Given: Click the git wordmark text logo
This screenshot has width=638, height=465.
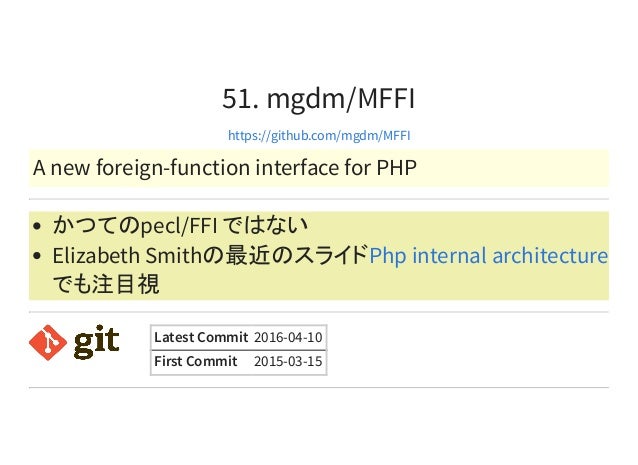Looking at the screenshot, I should 96,342.
